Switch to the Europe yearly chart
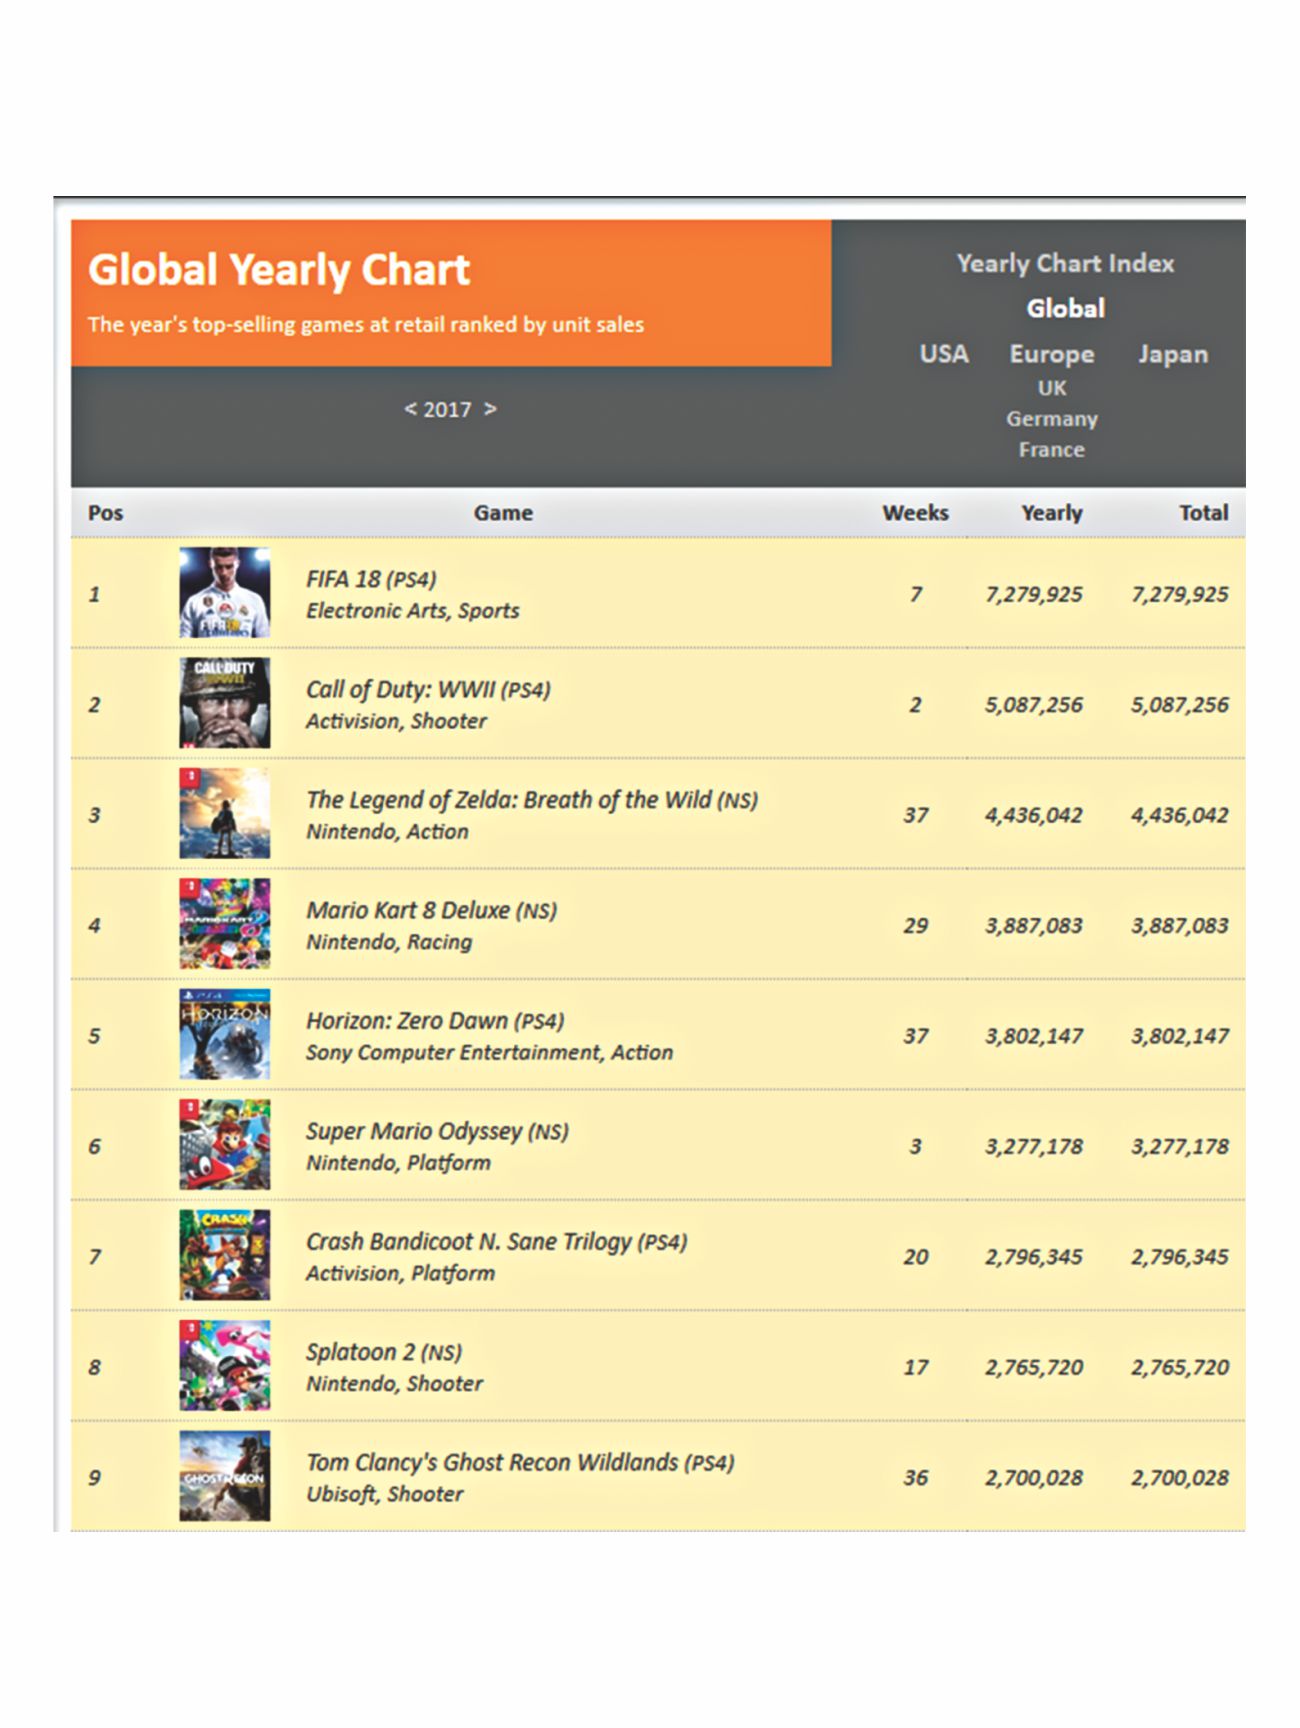Viewport: 1300px width, 1728px height. pyautogui.click(x=1052, y=355)
